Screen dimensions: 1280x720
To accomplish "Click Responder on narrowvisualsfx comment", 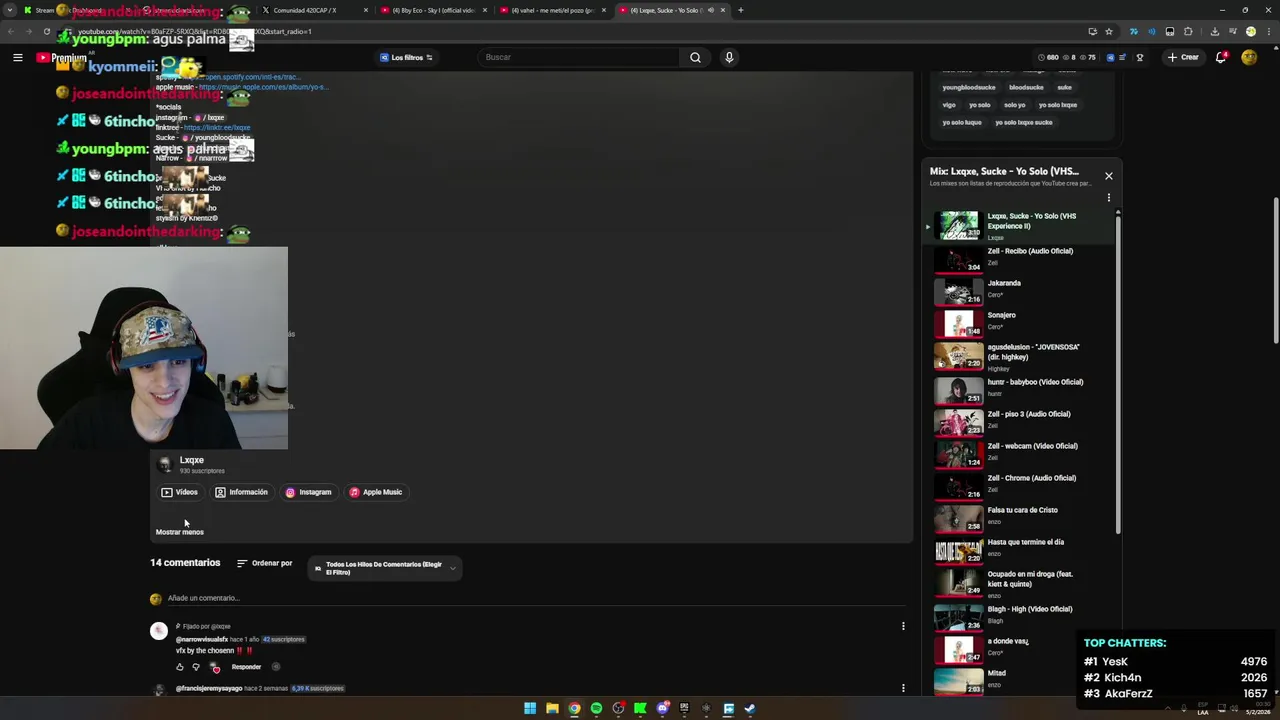I will (246, 667).
